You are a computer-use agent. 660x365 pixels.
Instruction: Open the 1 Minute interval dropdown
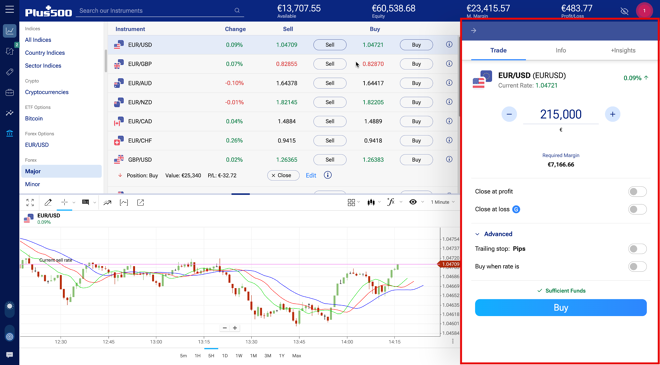pos(442,202)
